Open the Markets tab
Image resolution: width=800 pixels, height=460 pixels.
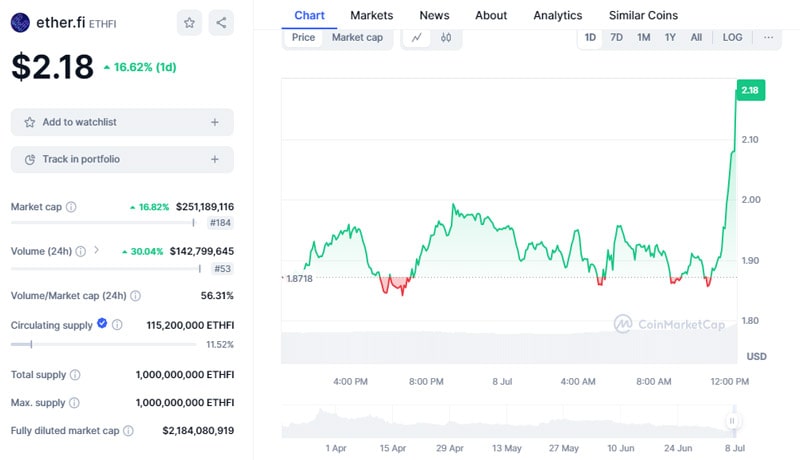pos(371,15)
